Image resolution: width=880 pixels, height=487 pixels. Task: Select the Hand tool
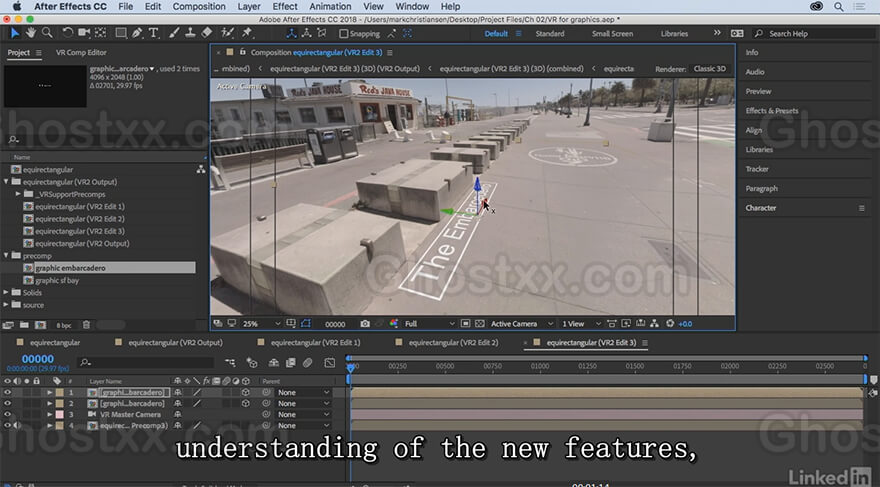(31, 33)
